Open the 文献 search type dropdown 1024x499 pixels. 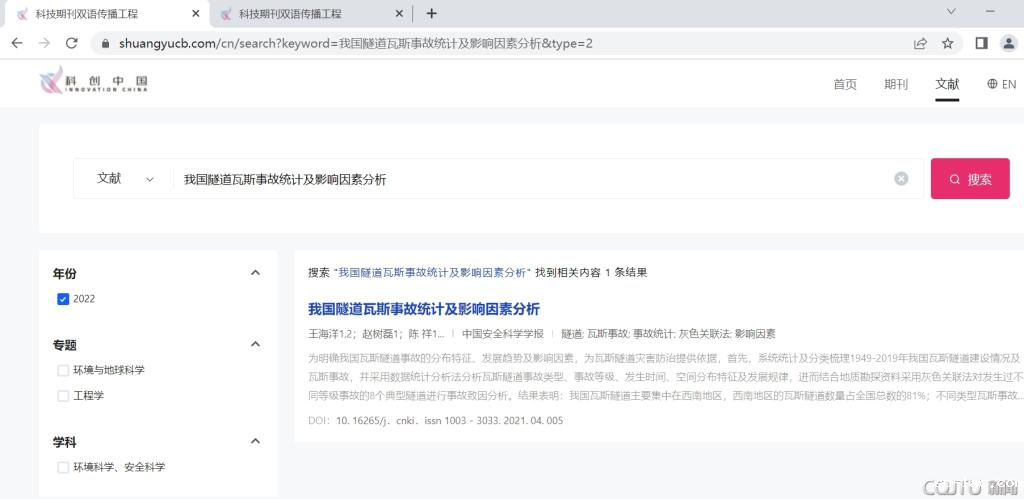(x=124, y=179)
